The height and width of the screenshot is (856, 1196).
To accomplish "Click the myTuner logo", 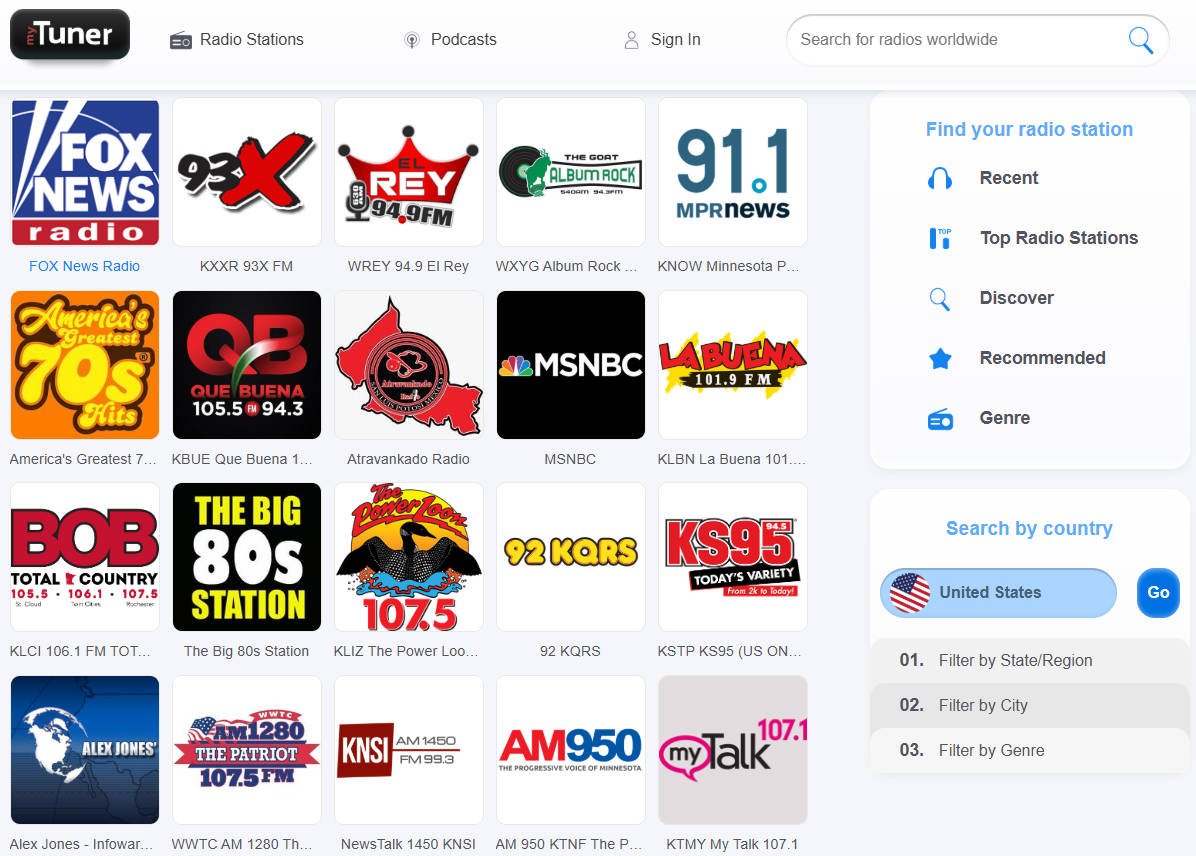I will click(x=69, y=34).
